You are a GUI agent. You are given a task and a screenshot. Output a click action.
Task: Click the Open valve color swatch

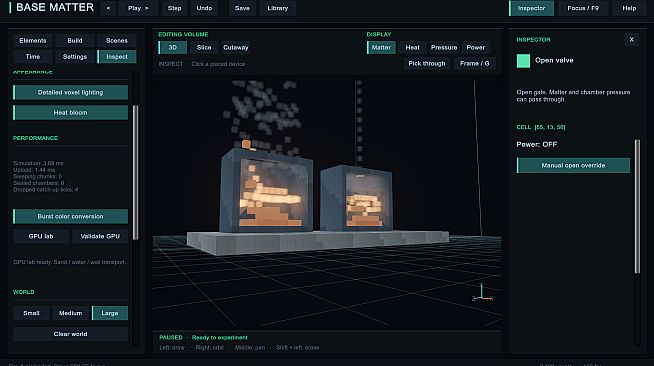[x=523, y=61]
